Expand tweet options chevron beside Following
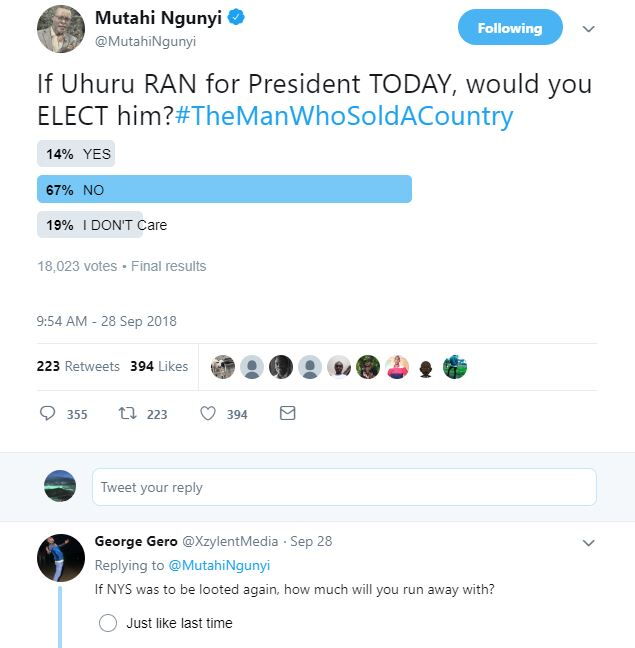Viewport: 635px width, 648px height. pyautogui.click(x=589, y=29)
